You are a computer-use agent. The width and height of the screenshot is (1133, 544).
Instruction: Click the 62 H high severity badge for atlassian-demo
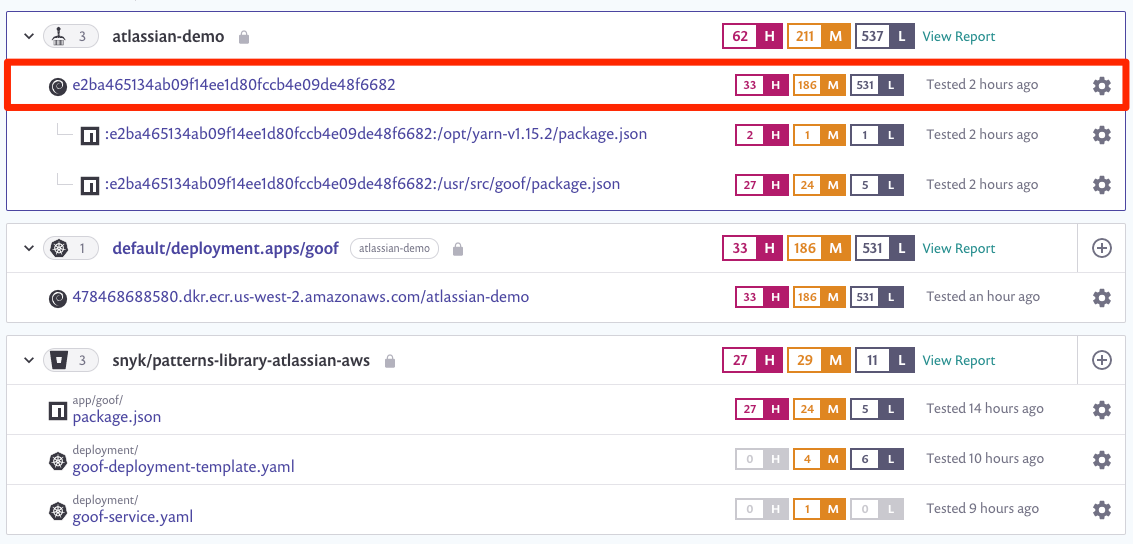pyautogui.click(x=752, y=36)
